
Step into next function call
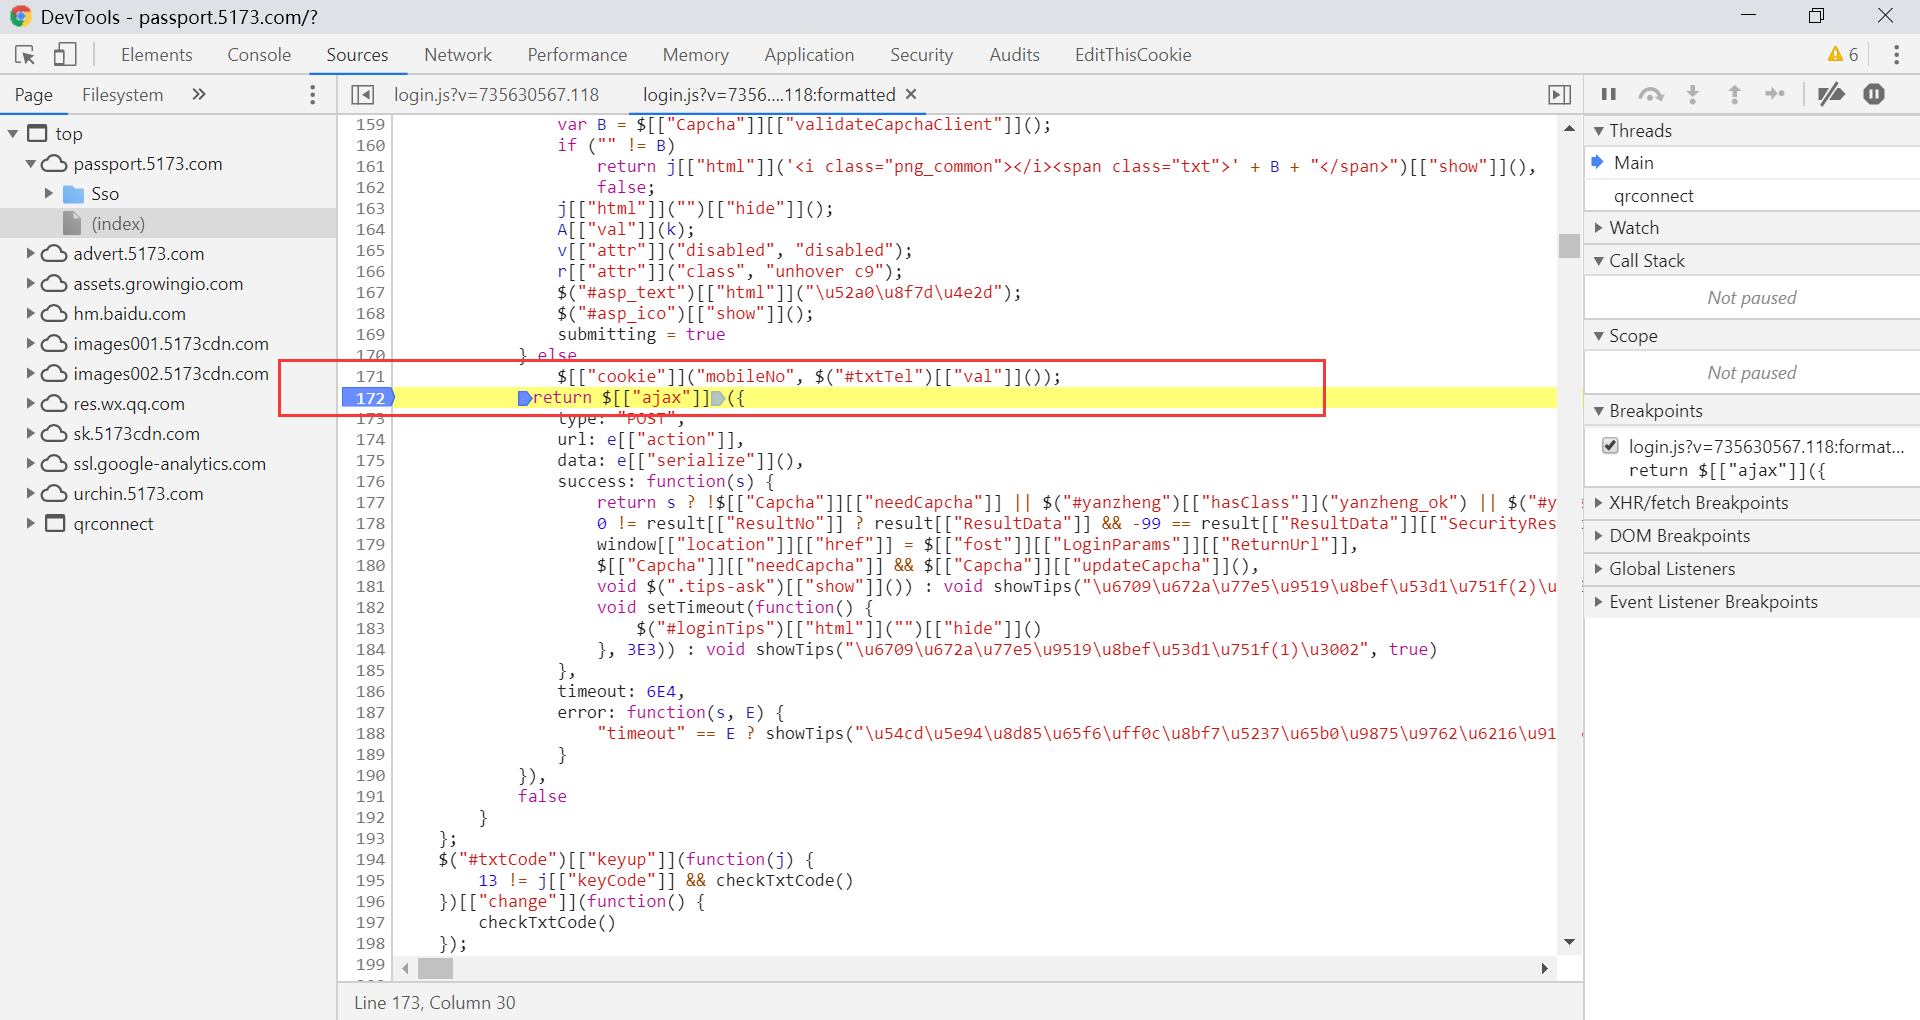click(x=1693, y=94)
